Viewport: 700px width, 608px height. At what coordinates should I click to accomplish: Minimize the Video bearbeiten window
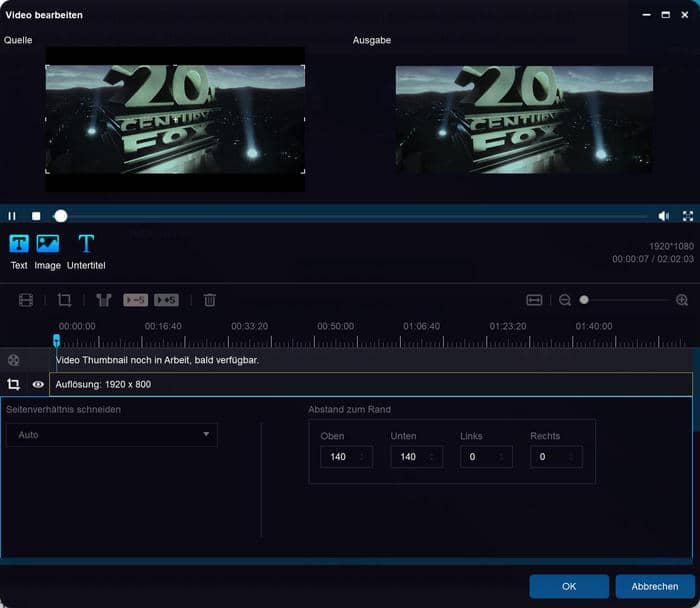[x=646, y=15]
